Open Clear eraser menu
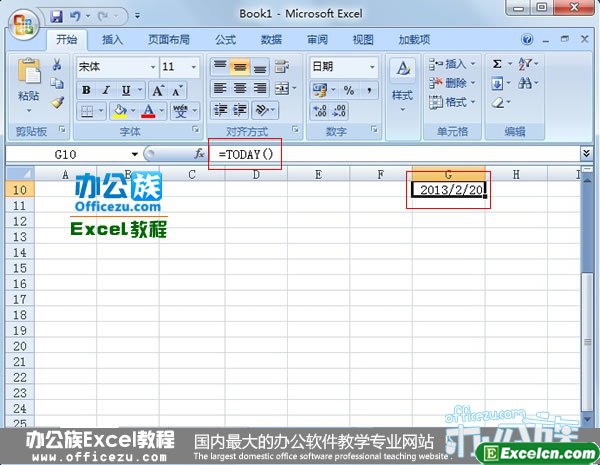This screenshot has height=465, width=600. tap(501, 103)
